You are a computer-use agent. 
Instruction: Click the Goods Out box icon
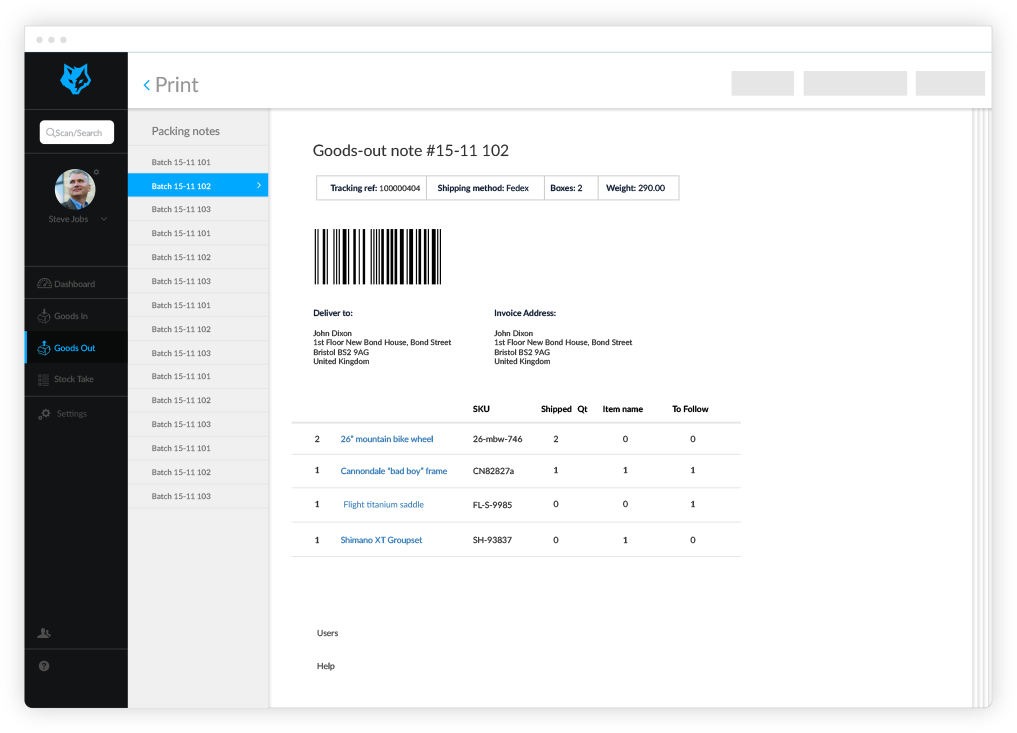point(44,348)
